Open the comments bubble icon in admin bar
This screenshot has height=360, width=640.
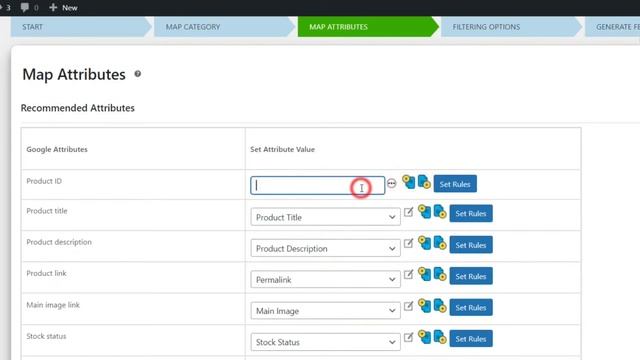pos(25,7)
